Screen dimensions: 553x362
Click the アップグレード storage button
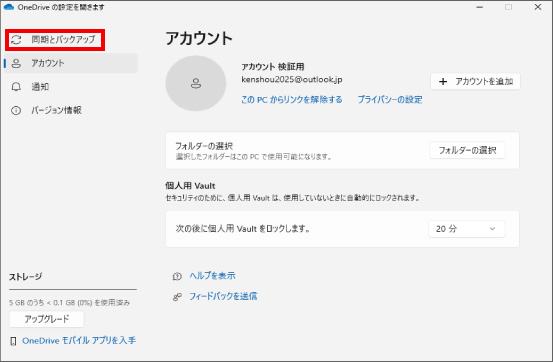pyautogui.click(x=47, y=319)
